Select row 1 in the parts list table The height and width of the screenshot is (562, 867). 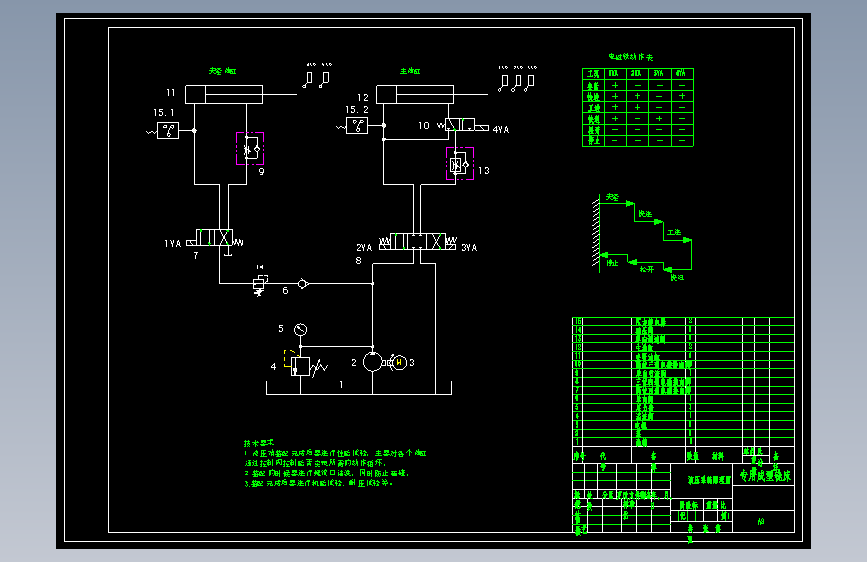coord(683,442)
